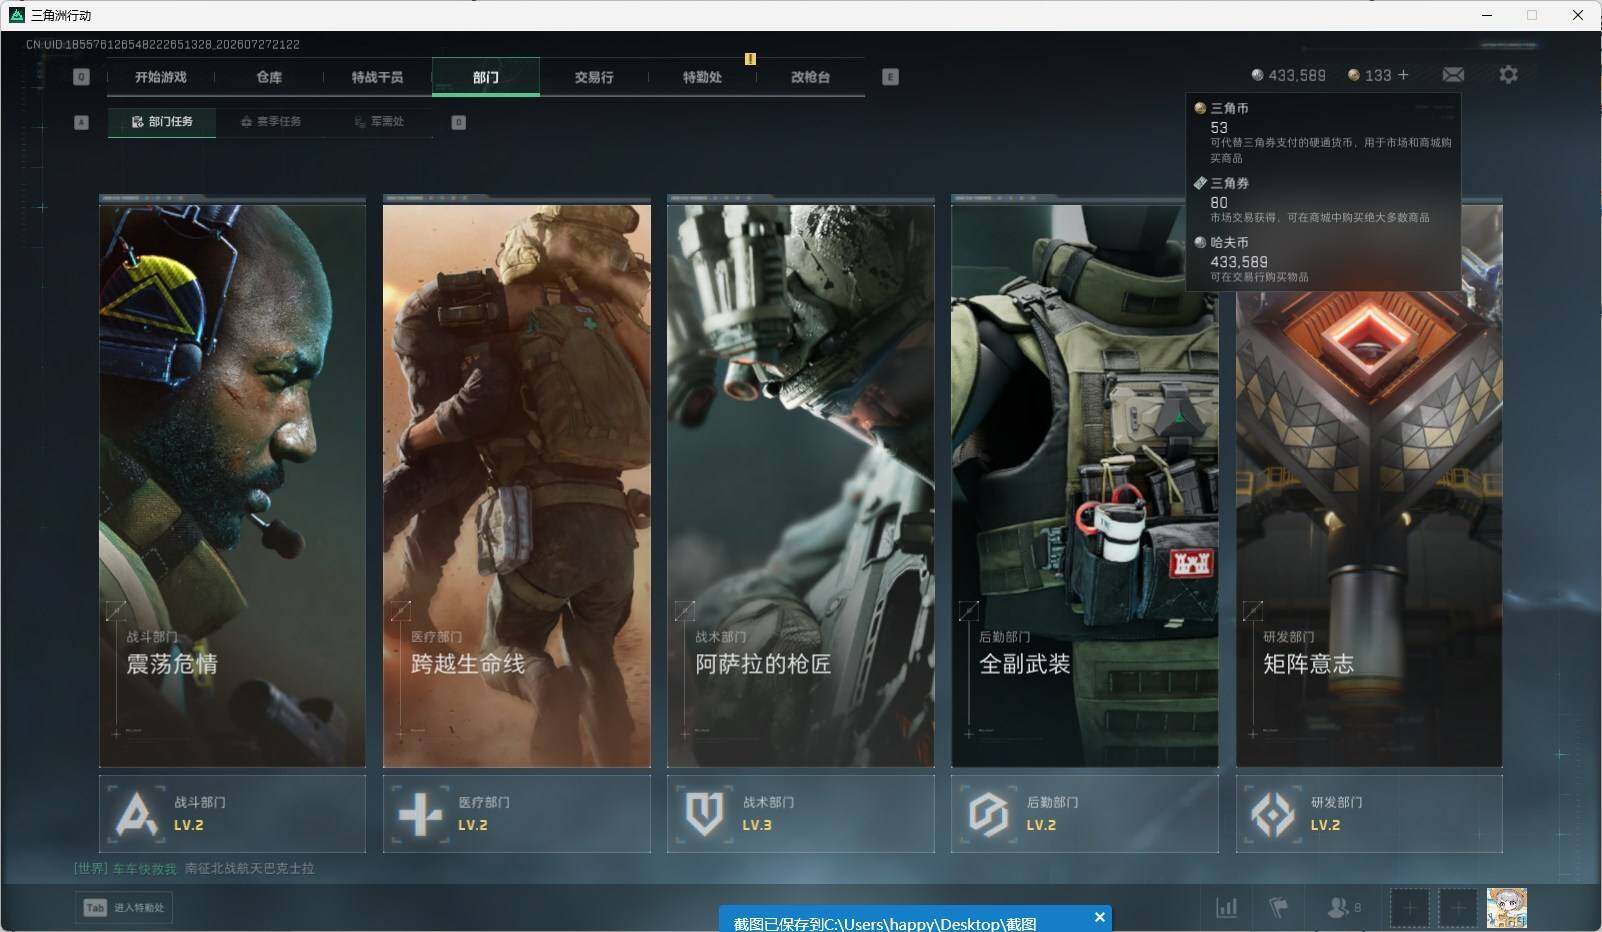Click the 三角币 coin icon in tooltip
Screen dimensions: 1602x932
(x=1200, y=108)
